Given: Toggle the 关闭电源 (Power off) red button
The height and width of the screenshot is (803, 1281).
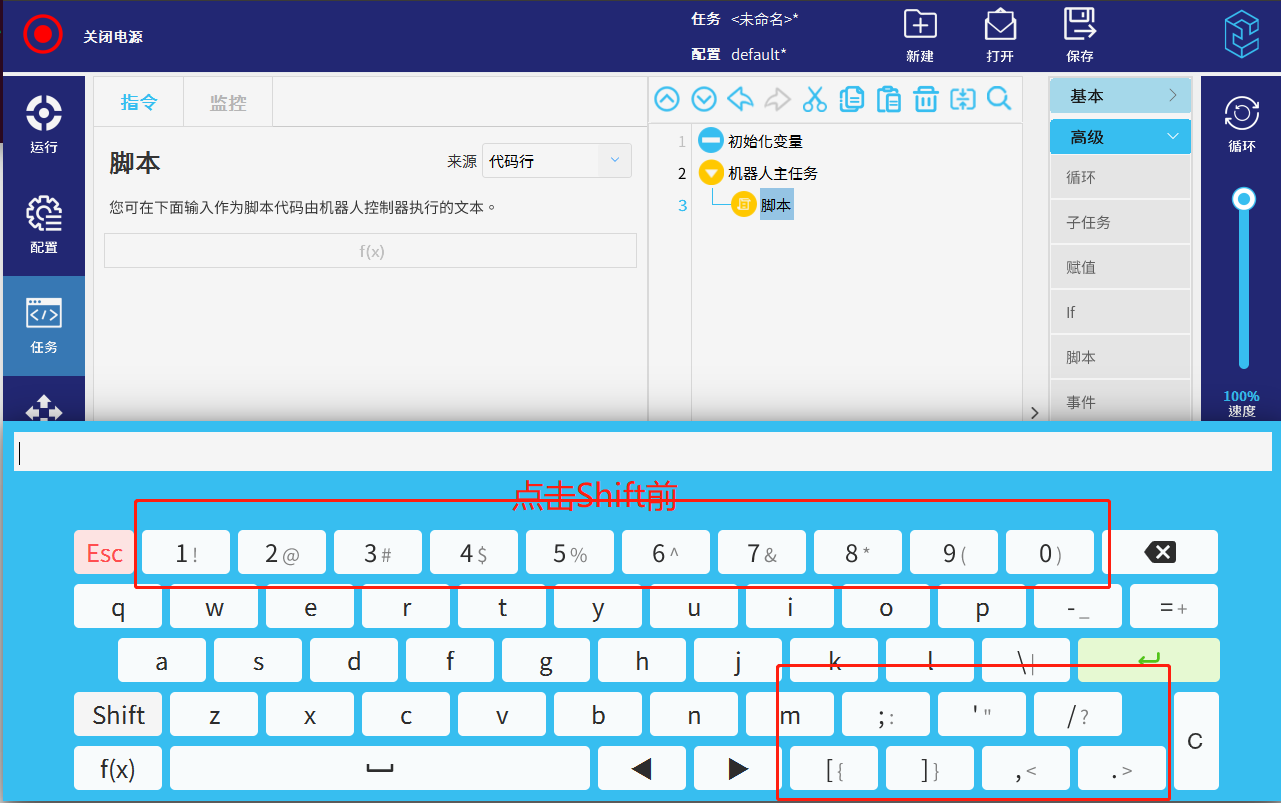Looking at the screenshot, I should (x=43, y=35).
